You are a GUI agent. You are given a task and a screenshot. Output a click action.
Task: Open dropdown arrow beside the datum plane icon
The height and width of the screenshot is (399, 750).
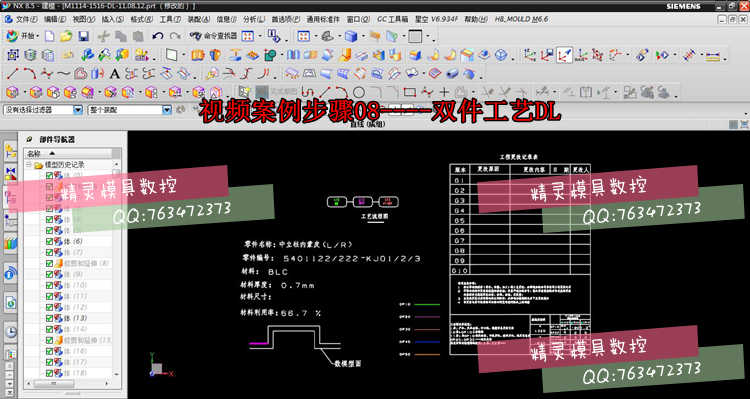tap(183, 55)
